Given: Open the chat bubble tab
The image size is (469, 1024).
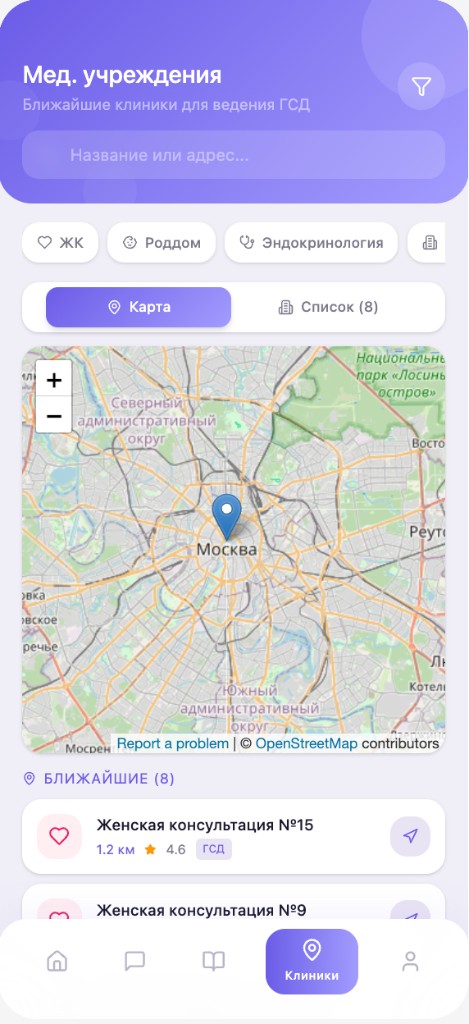Looking at the screenshot, I should click(135, 961).
